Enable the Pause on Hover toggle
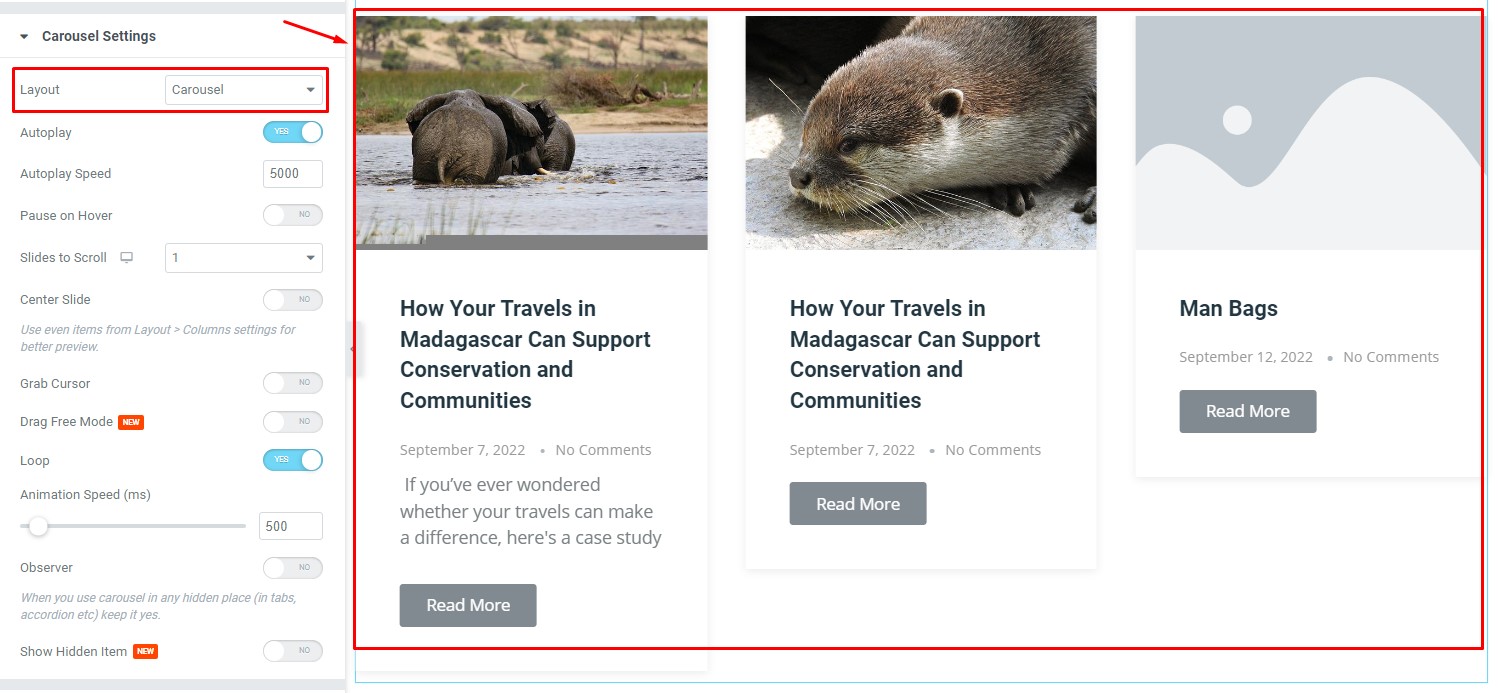 [293, 215]
